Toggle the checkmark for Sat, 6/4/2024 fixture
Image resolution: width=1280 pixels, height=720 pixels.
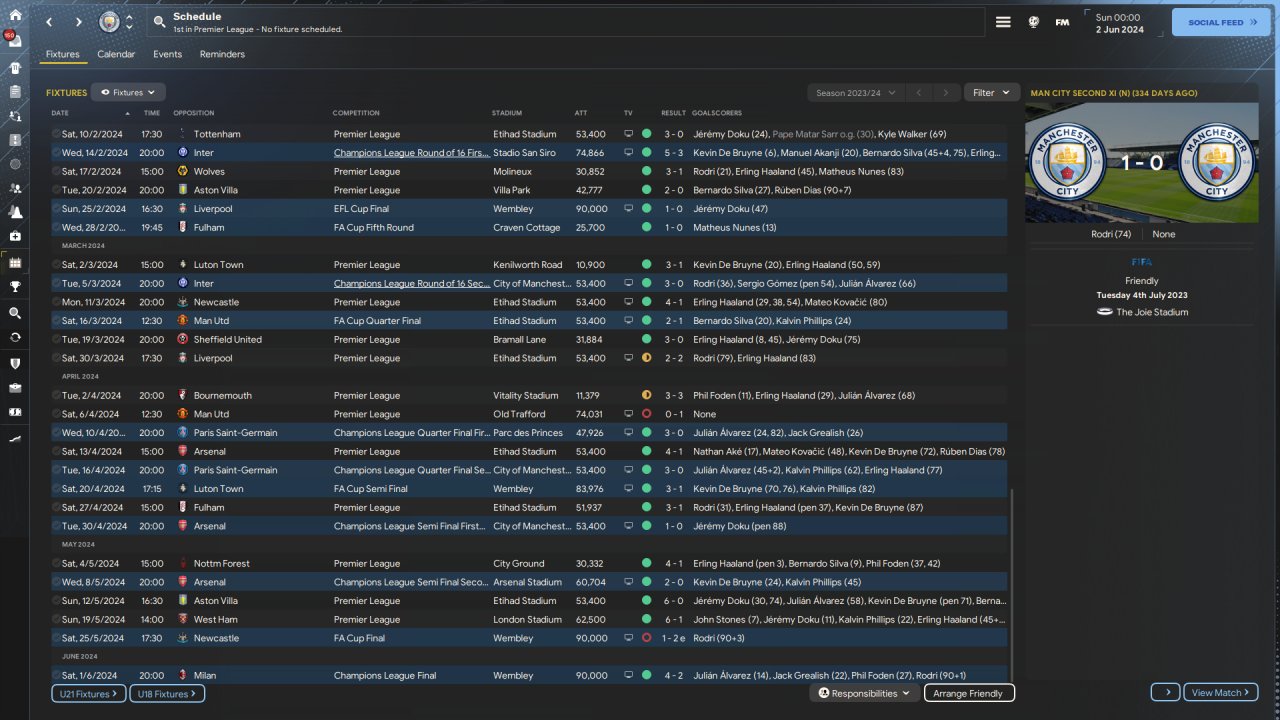pyautogui.click(x=56, y=414)
